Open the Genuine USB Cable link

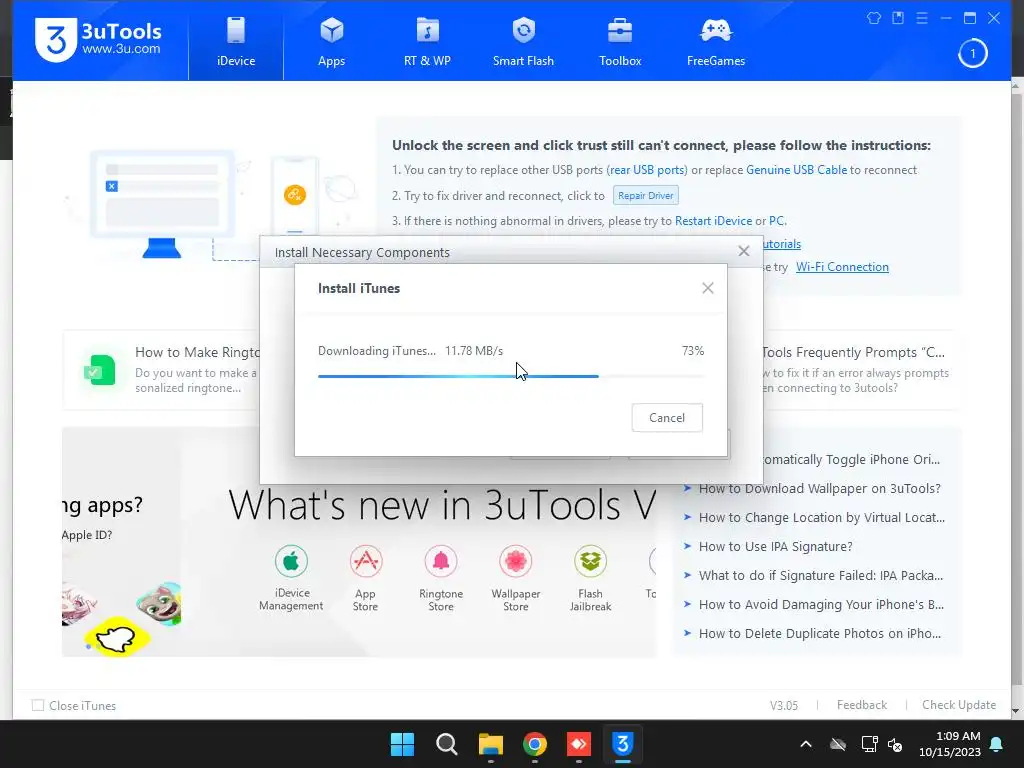coord(796,170)
